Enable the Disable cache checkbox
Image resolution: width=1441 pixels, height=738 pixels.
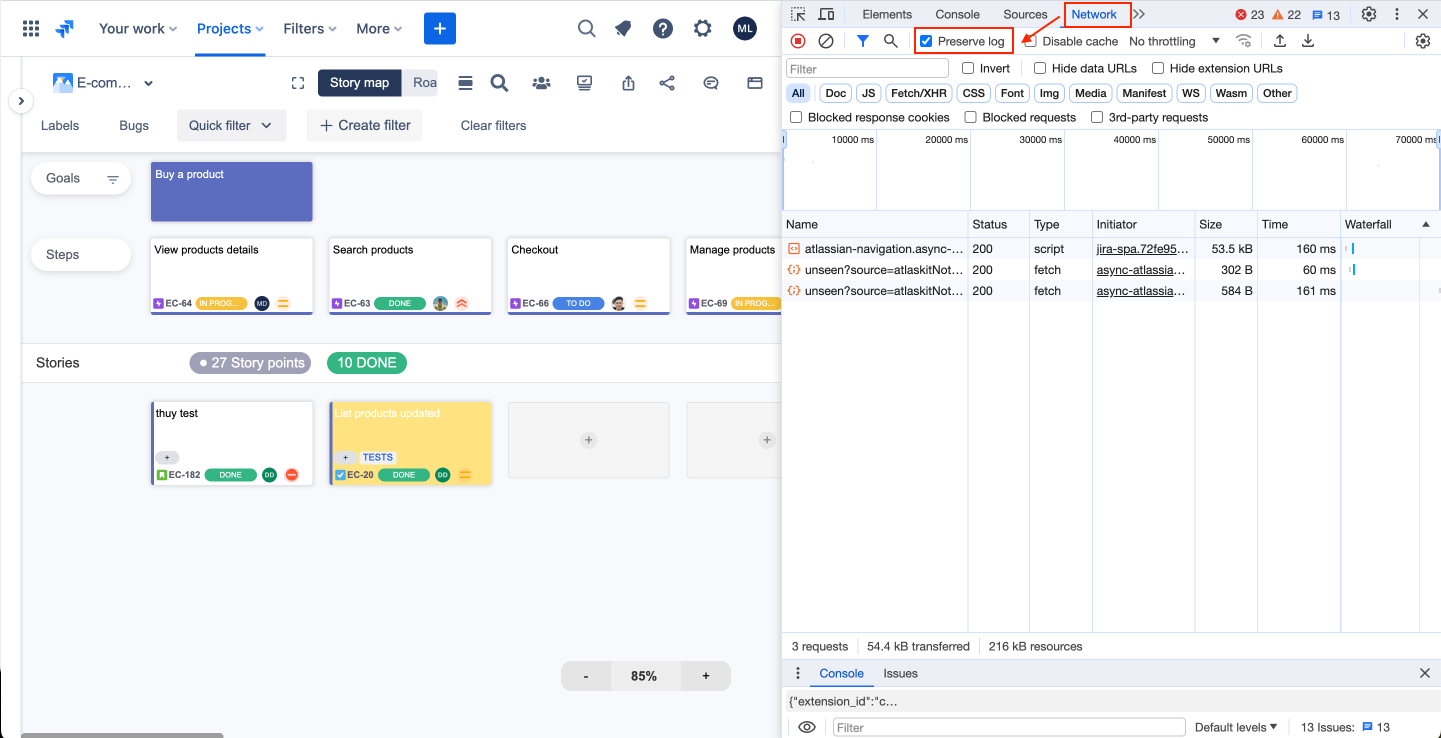click(x=1031, y=41)
